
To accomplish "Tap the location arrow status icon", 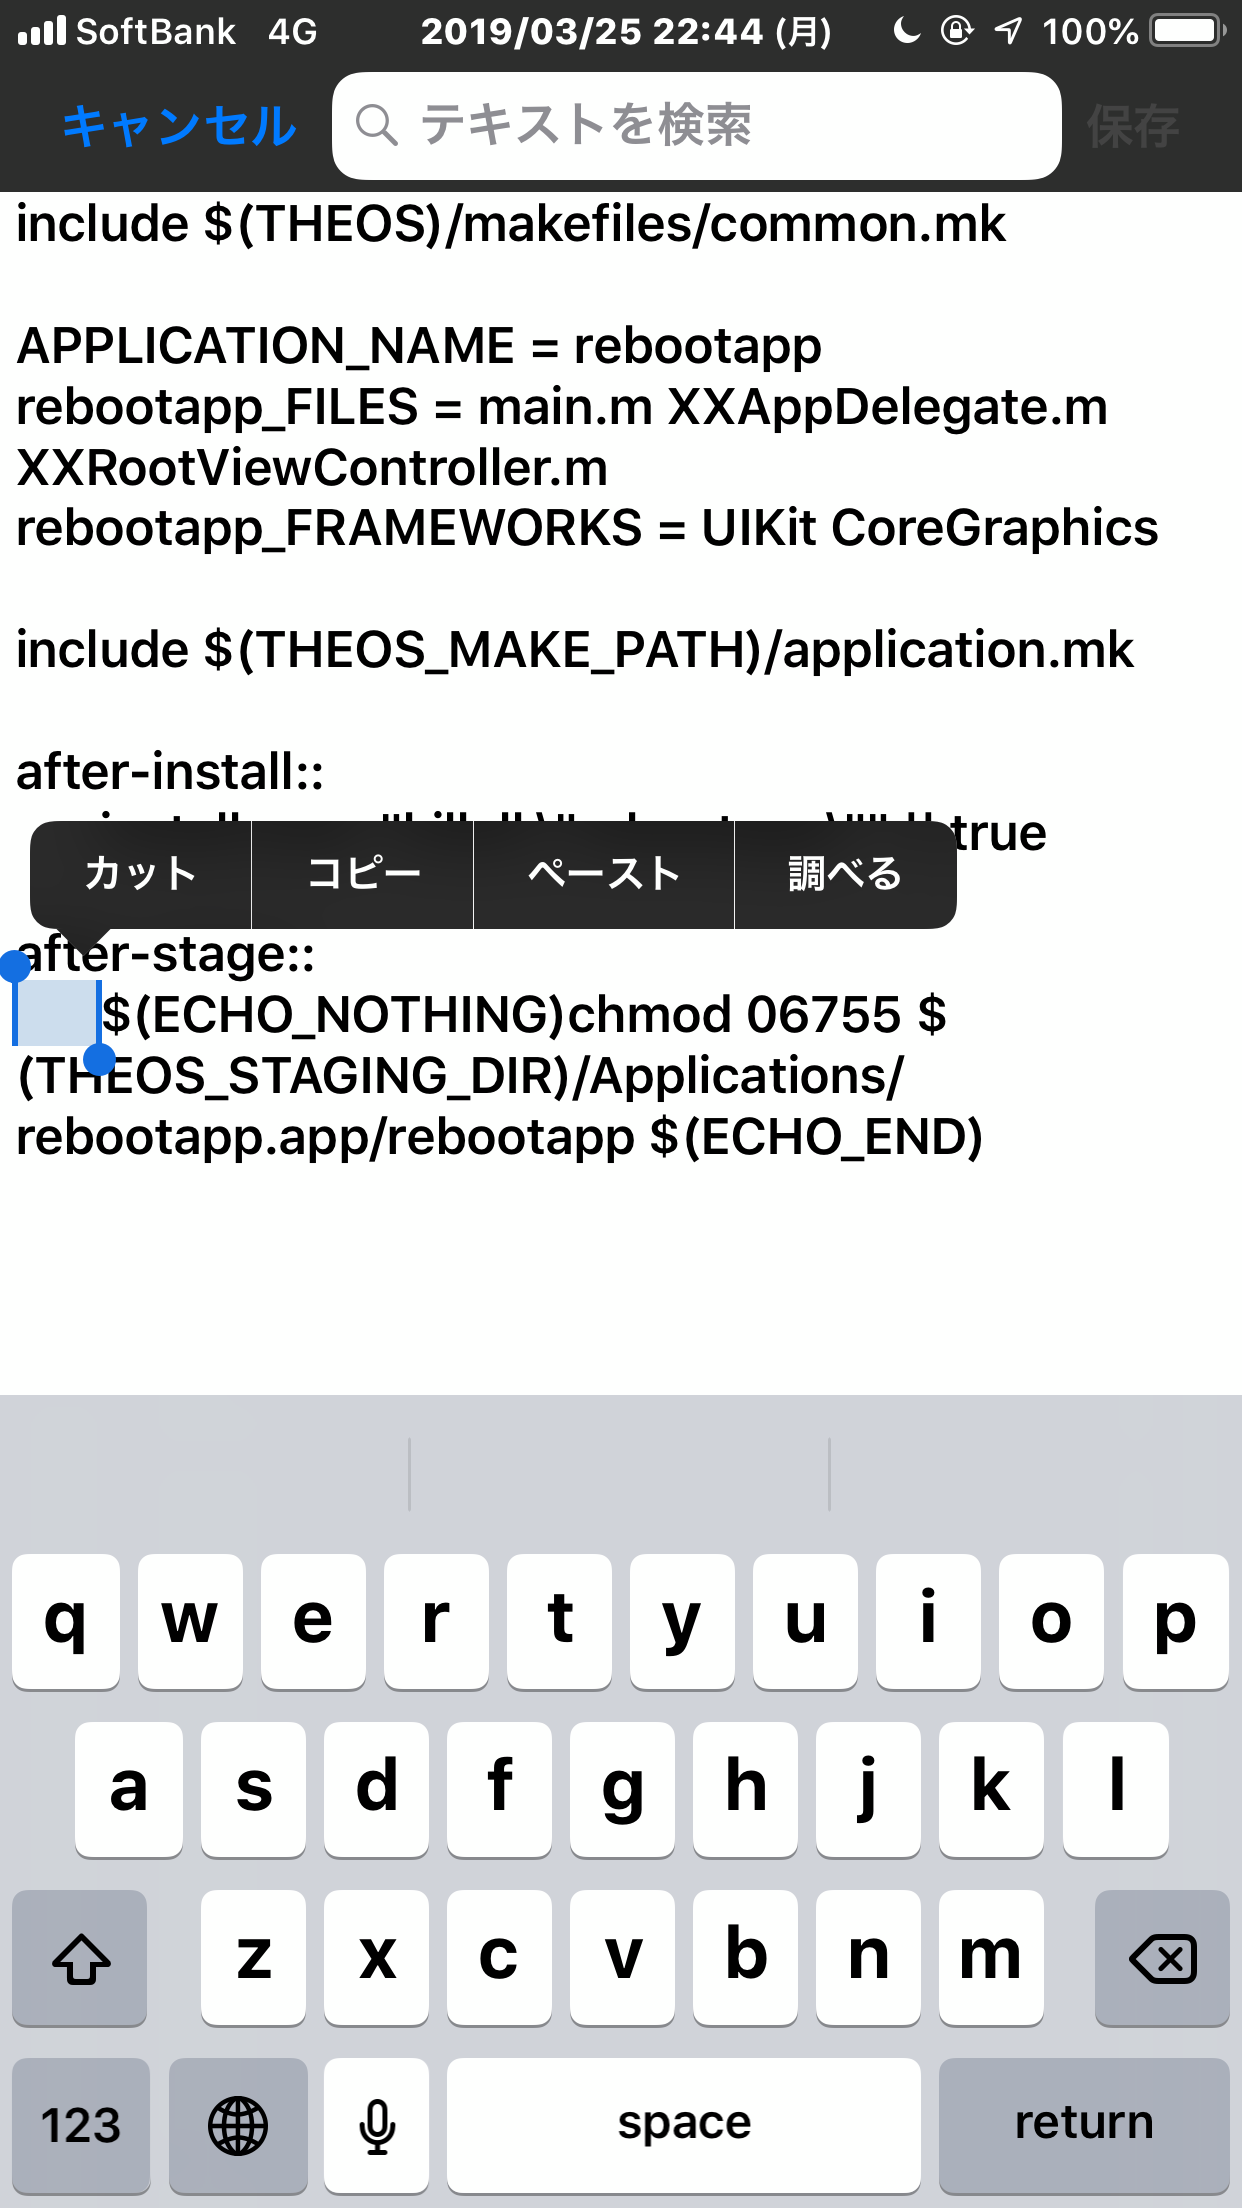I will tap(1008, 31).
